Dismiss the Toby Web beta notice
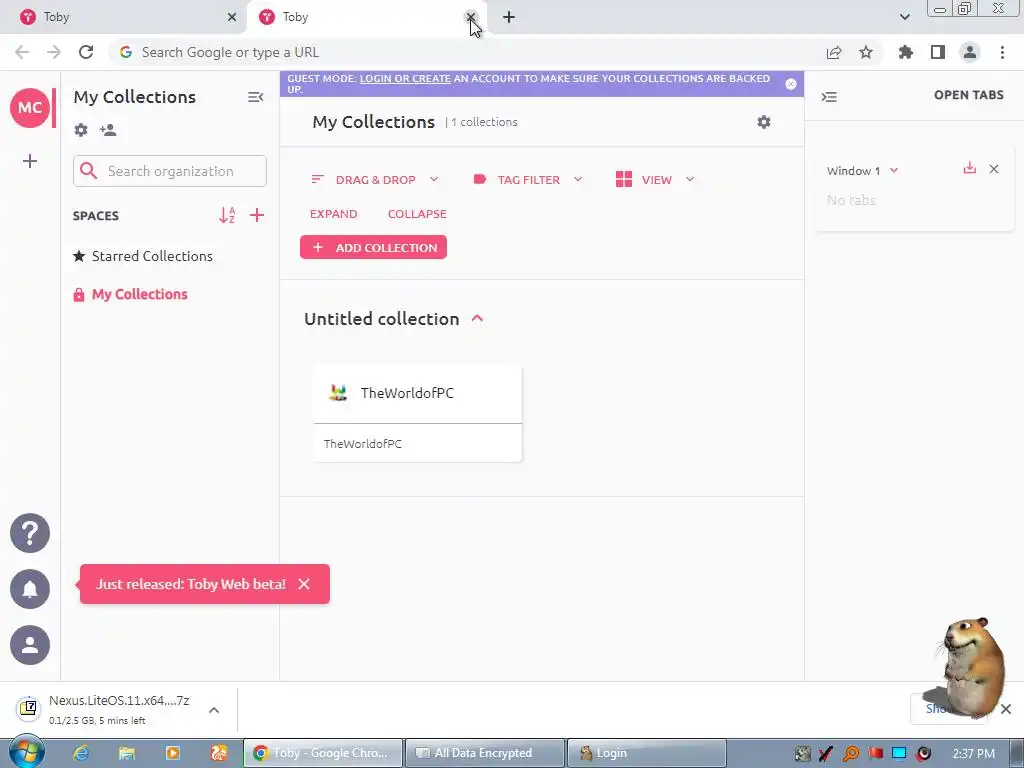The height and width of the screenshot is (768, 1024). coord(304,584)
